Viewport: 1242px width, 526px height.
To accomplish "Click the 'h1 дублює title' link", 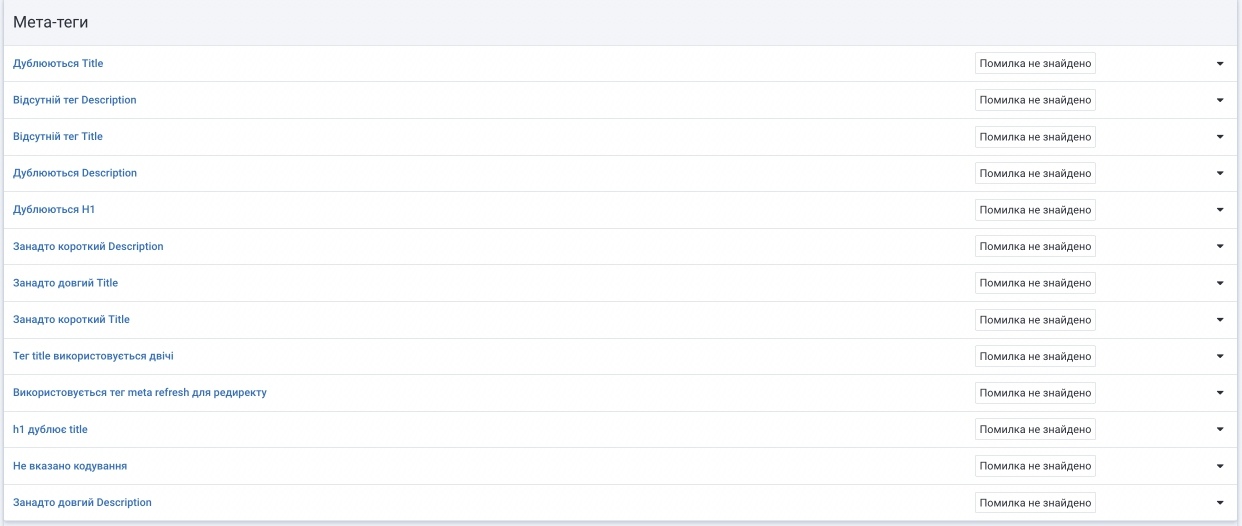I will coord(50,429).
